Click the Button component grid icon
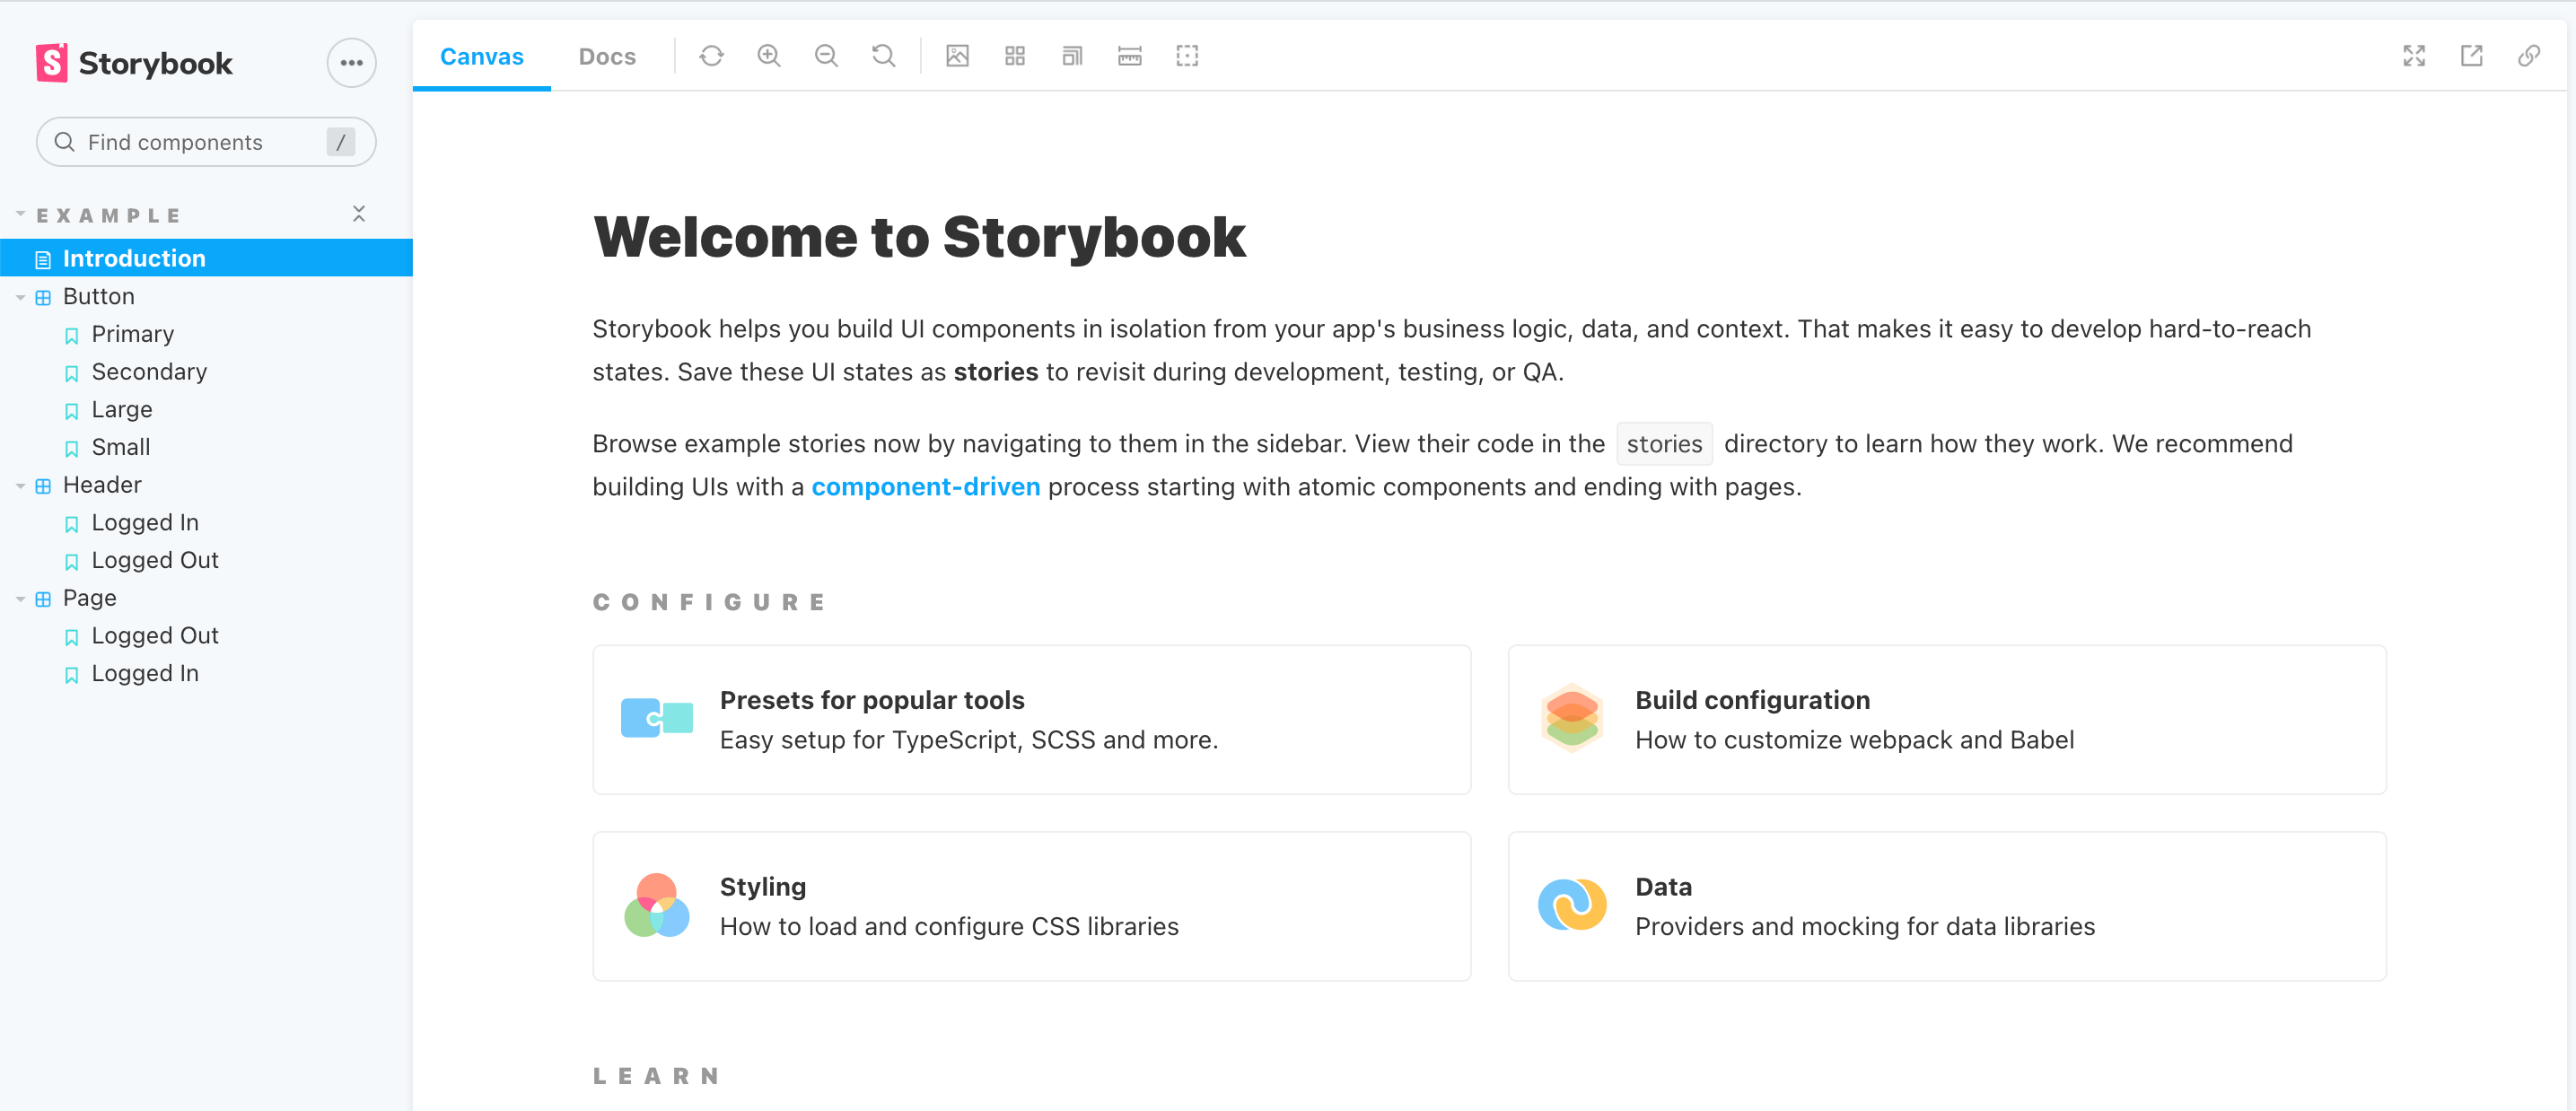 point(43,298)
